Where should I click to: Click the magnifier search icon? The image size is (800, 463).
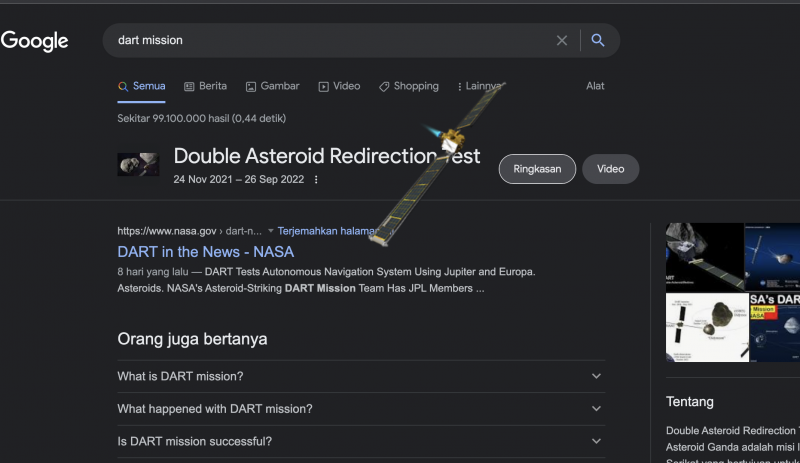point(597,40)
